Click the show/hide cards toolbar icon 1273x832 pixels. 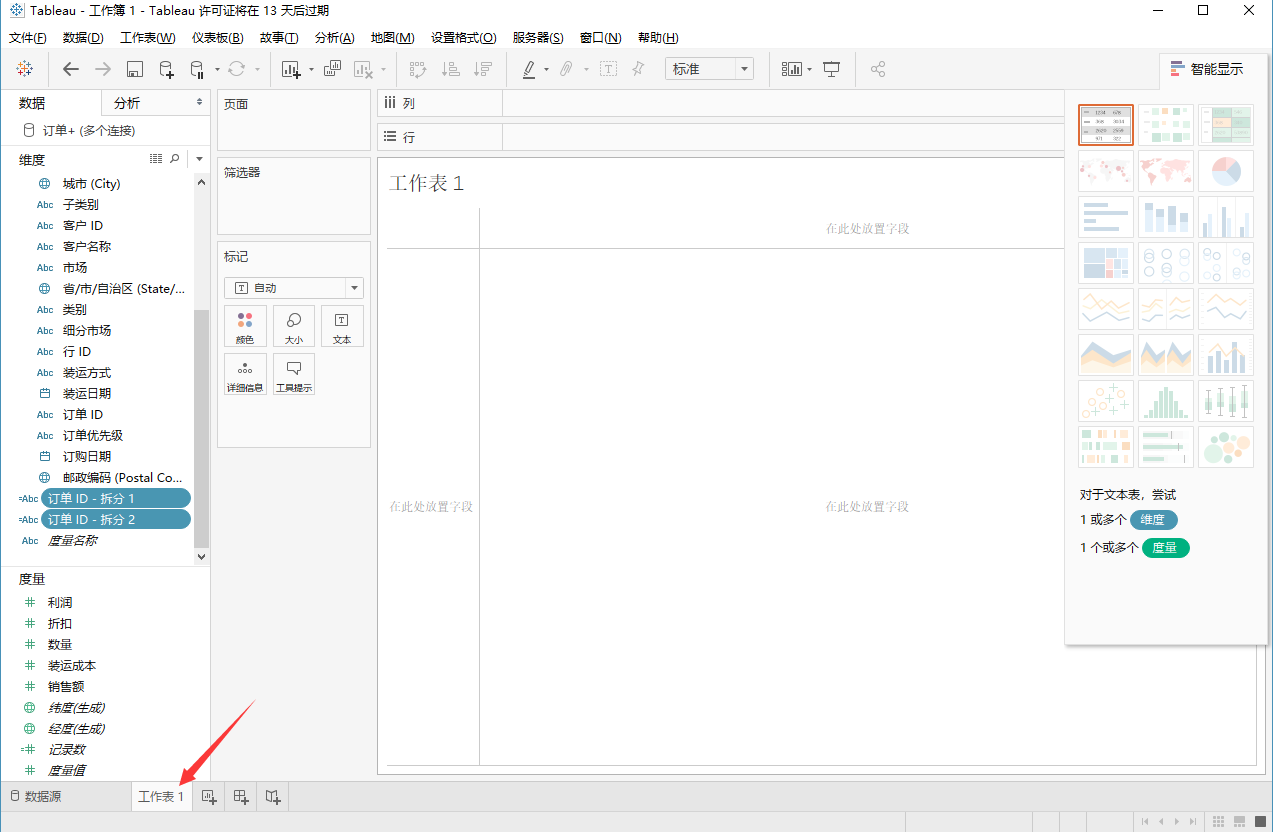coord(792,69)
